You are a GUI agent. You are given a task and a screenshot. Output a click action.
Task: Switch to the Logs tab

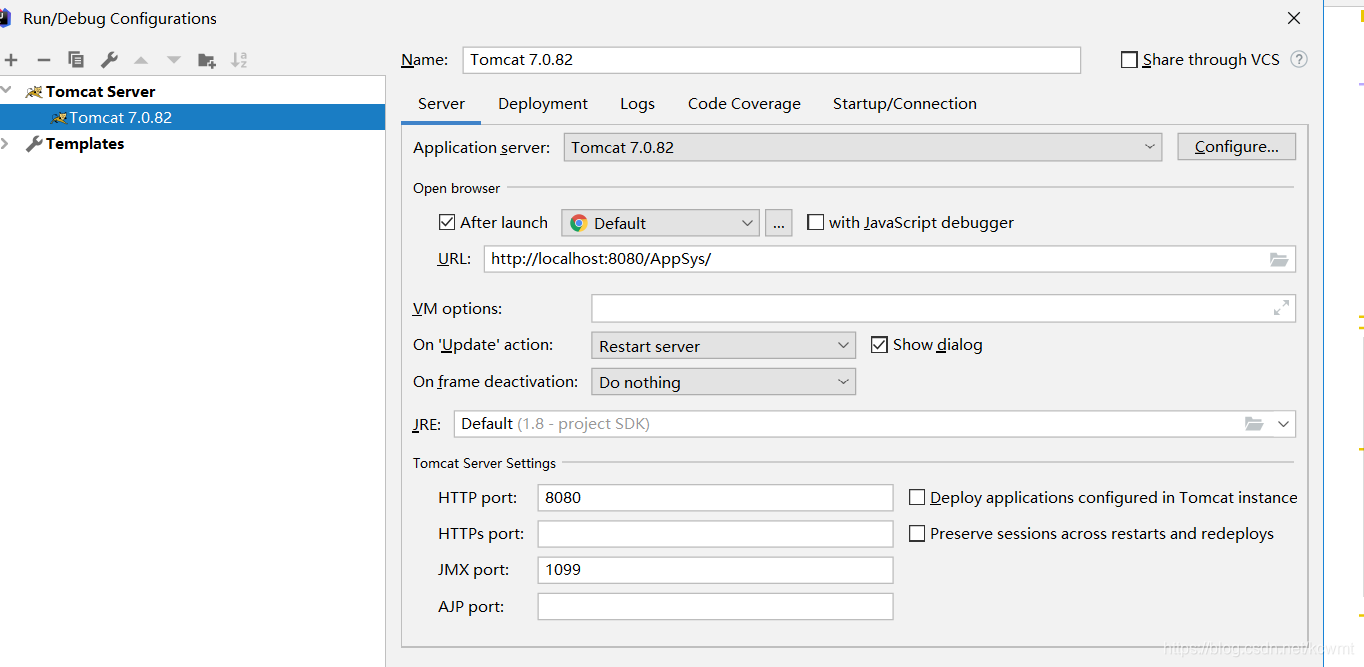(637, 104)
